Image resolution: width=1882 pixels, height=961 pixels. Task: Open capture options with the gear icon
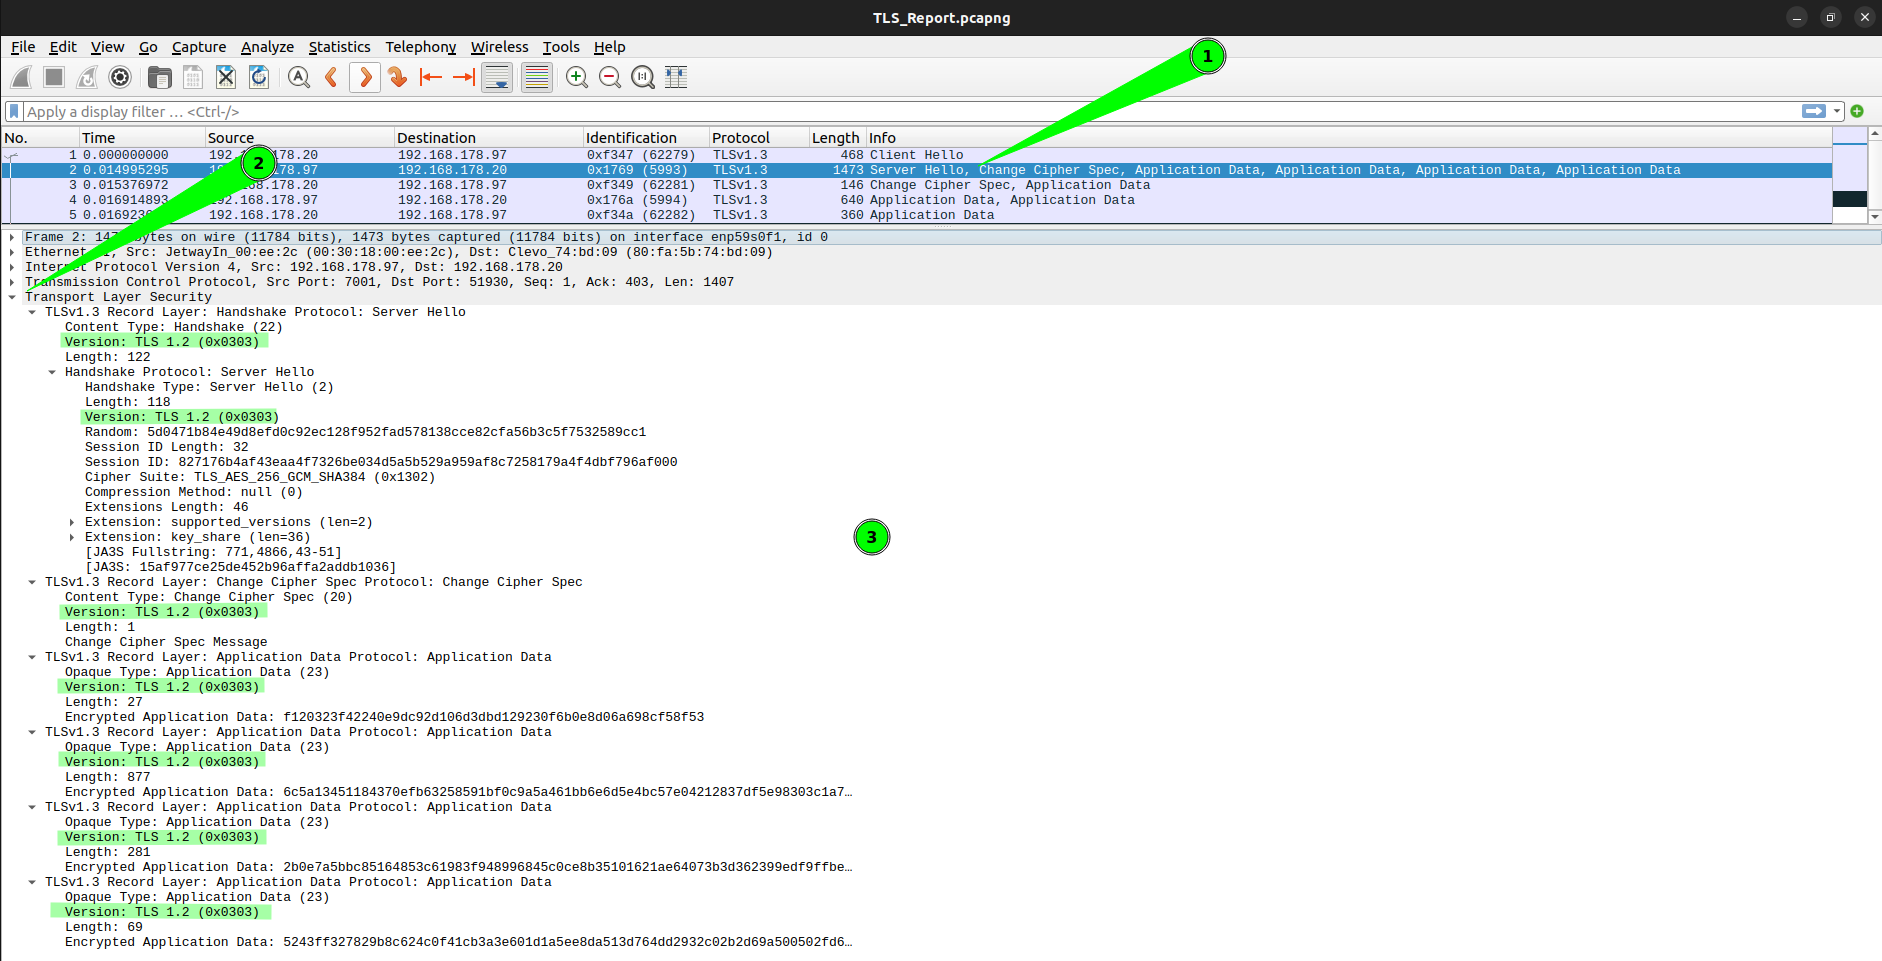[x=120, y=77]
